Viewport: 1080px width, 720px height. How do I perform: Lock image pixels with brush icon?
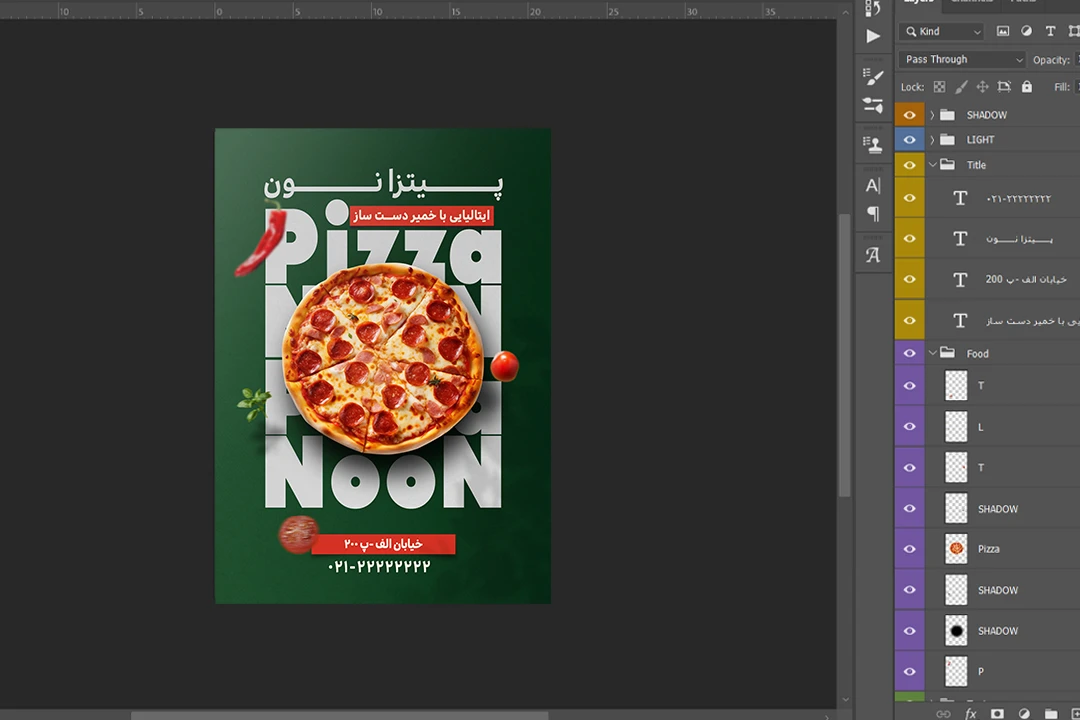961,87
